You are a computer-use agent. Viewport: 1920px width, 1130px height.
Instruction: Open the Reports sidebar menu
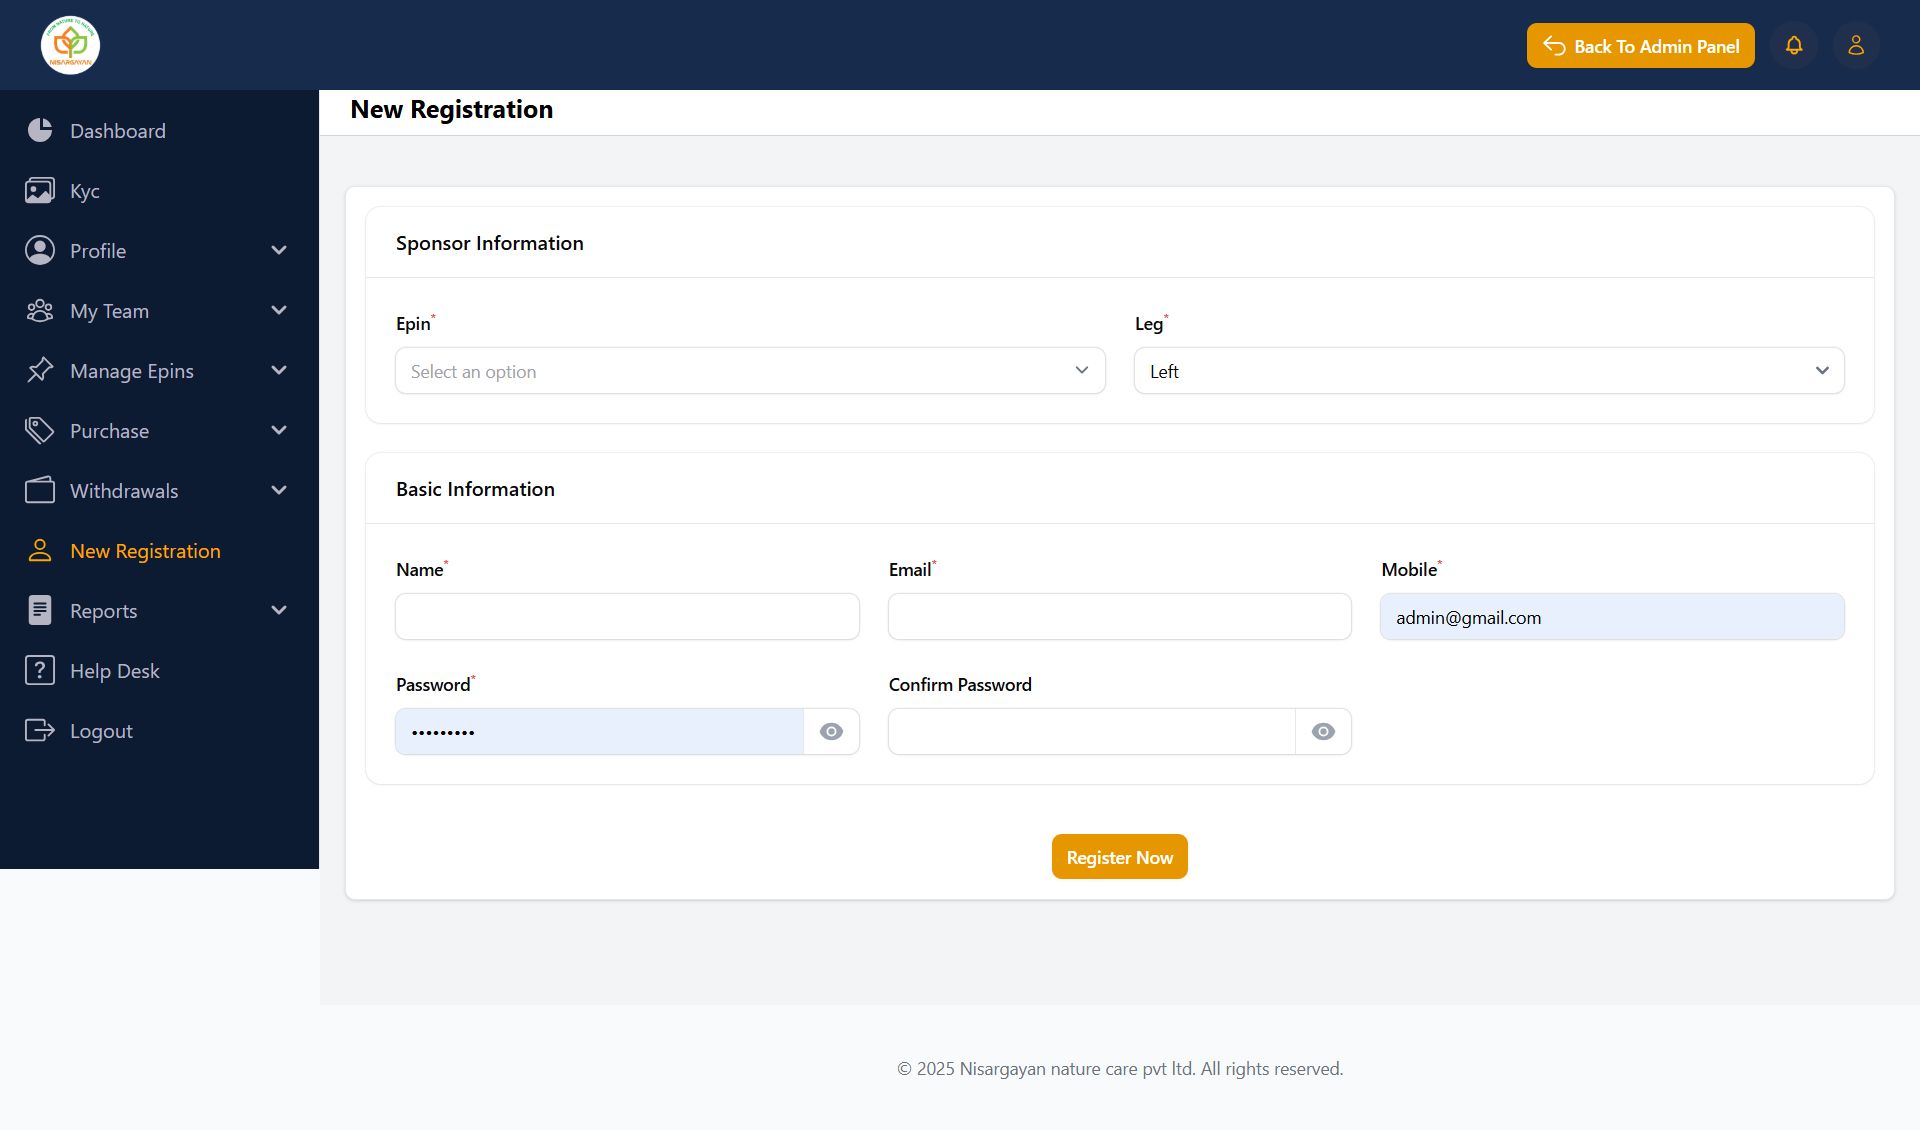point(104,611)
